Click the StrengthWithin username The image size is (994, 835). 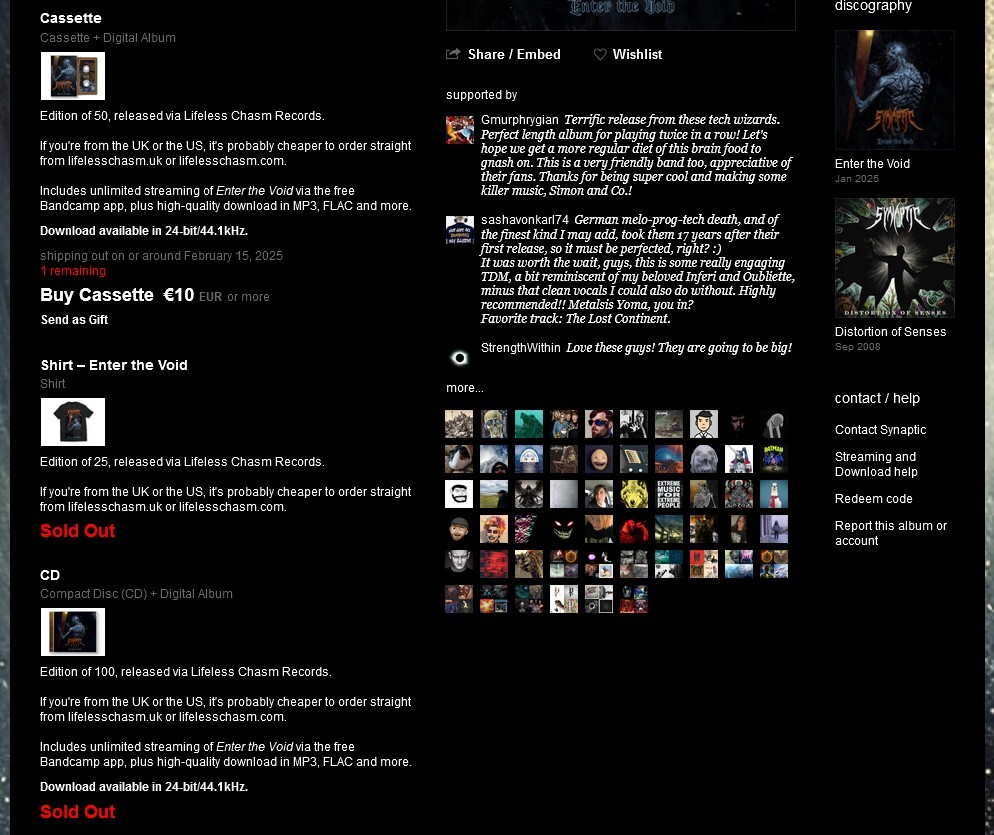click(520, 348)
